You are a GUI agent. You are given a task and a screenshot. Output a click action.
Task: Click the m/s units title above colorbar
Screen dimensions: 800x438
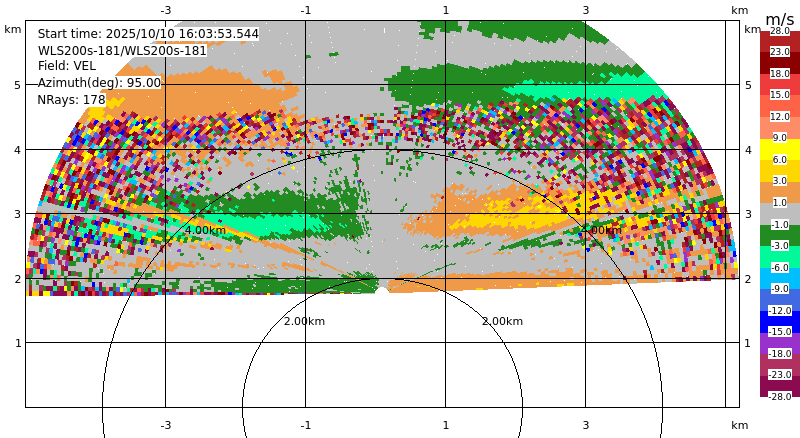pos(780,19)
